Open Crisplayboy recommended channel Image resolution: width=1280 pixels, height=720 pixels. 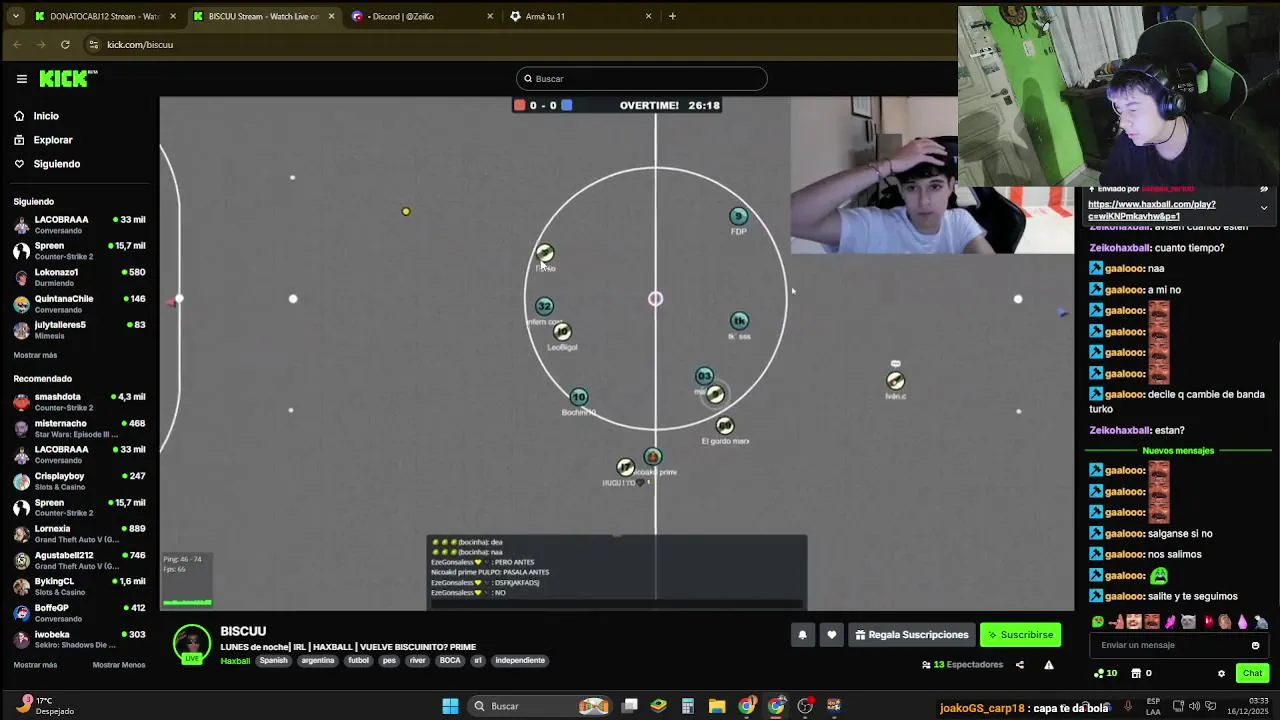(79, 481)
